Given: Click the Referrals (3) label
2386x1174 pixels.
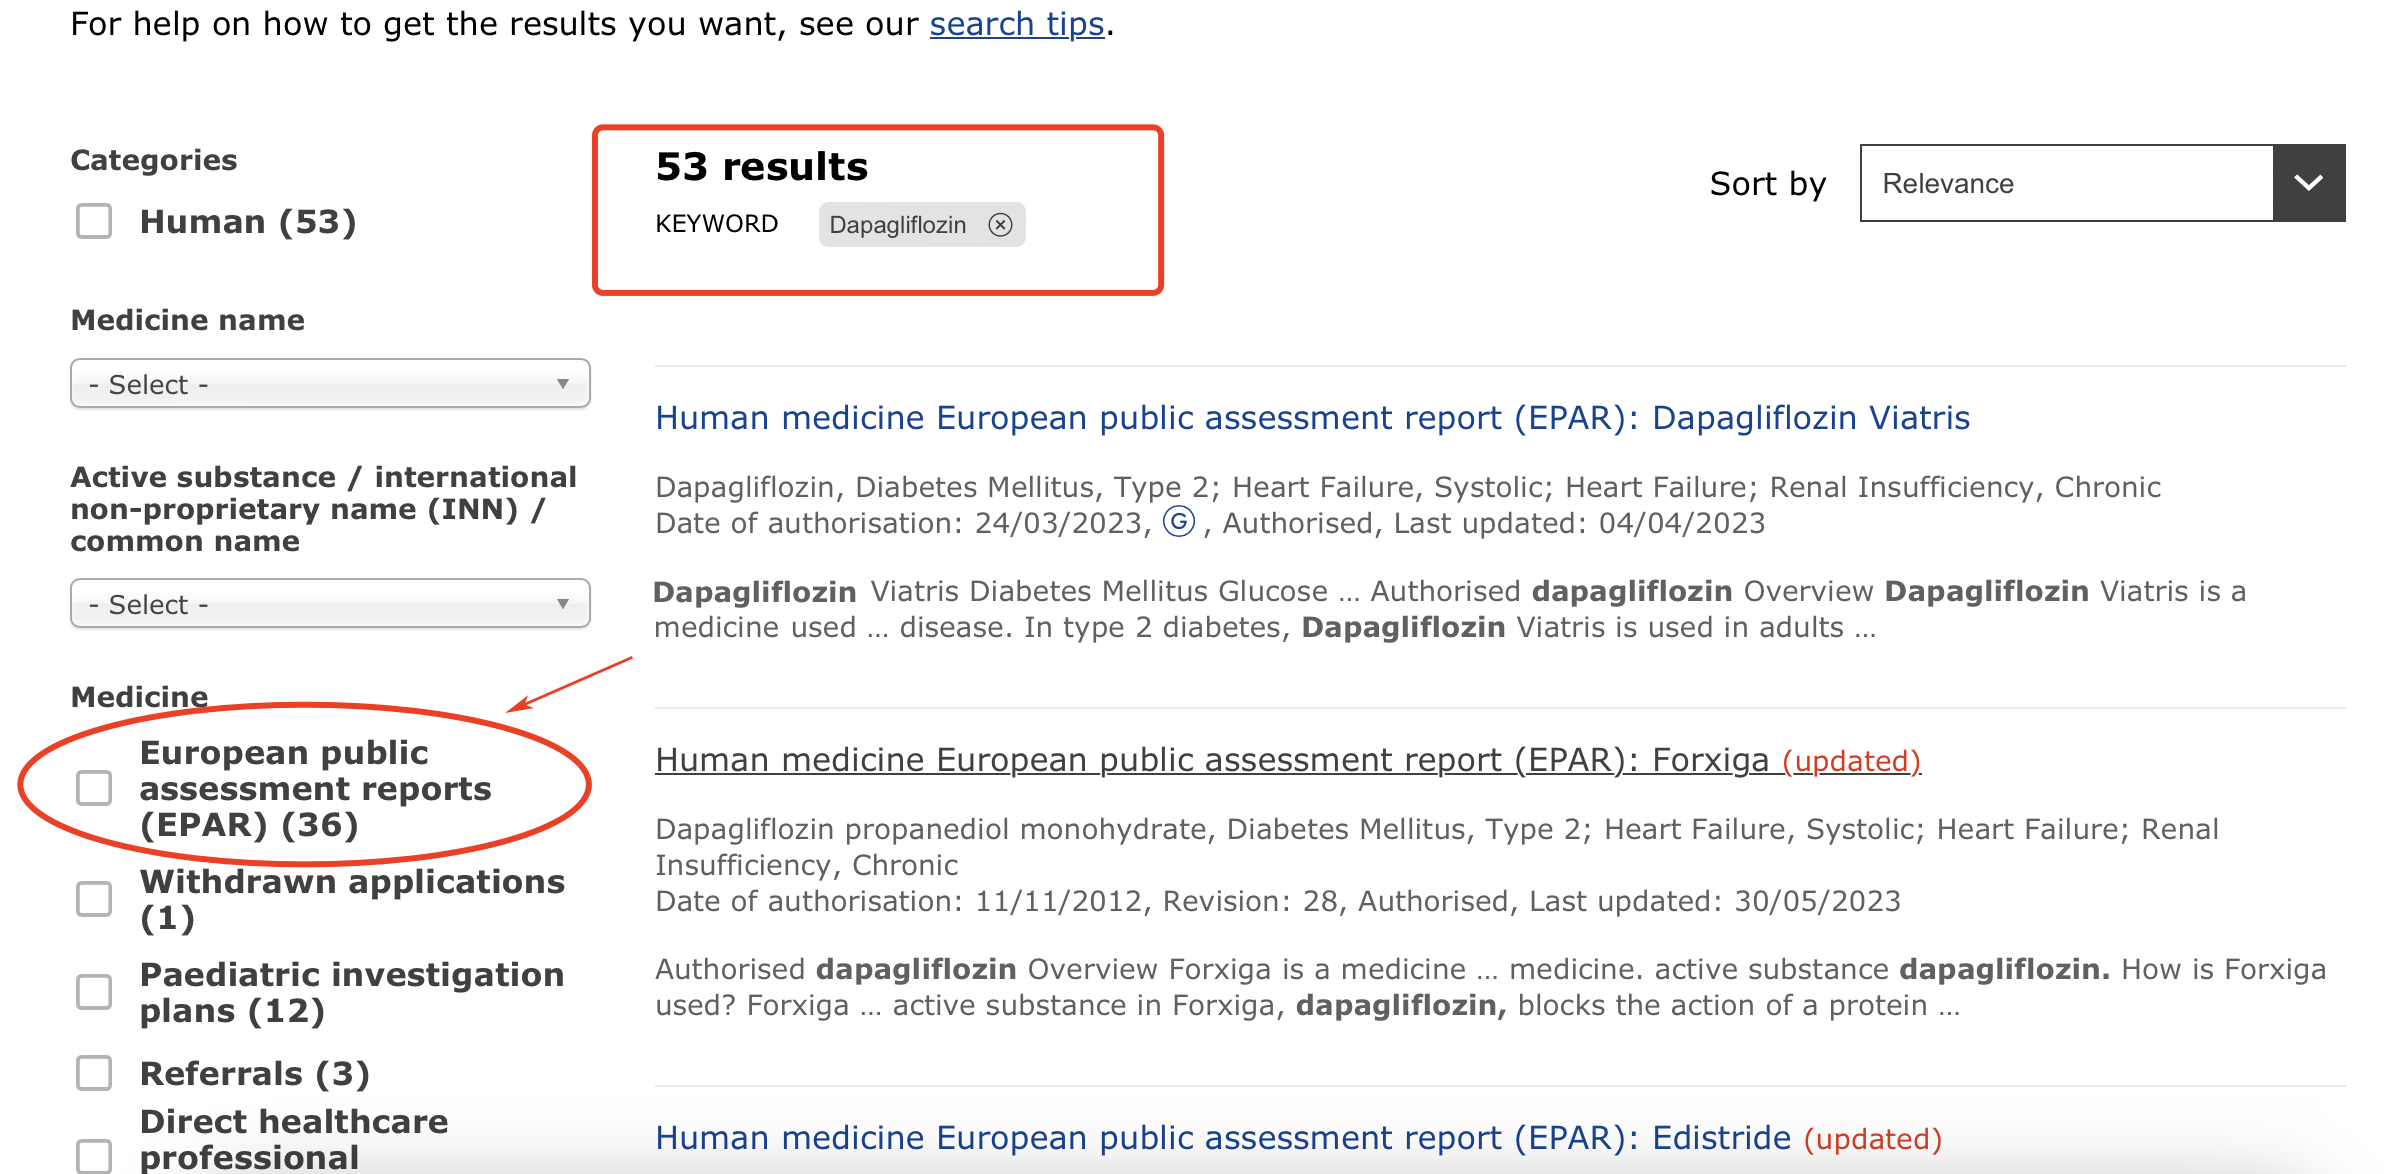Looking at the screenshot, I should pyautogui.click(x=255, y=1073).
